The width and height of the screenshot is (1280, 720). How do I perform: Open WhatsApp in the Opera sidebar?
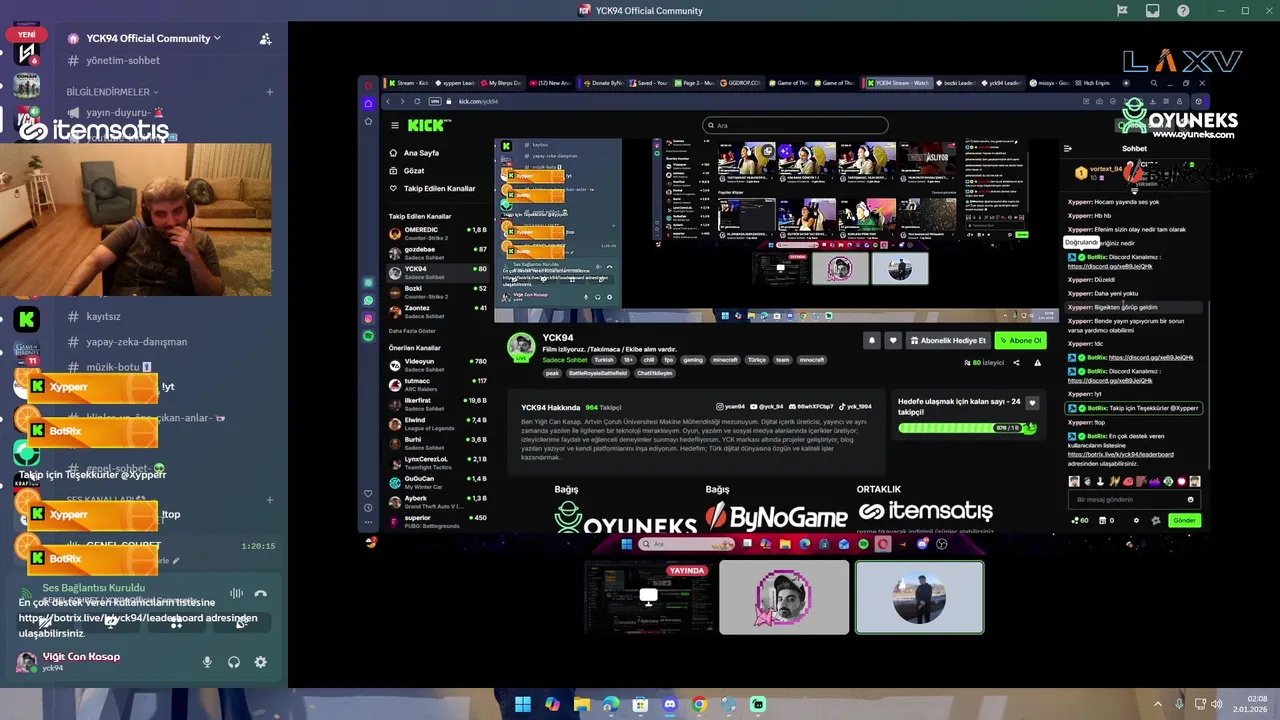click(x=368, y=300)
